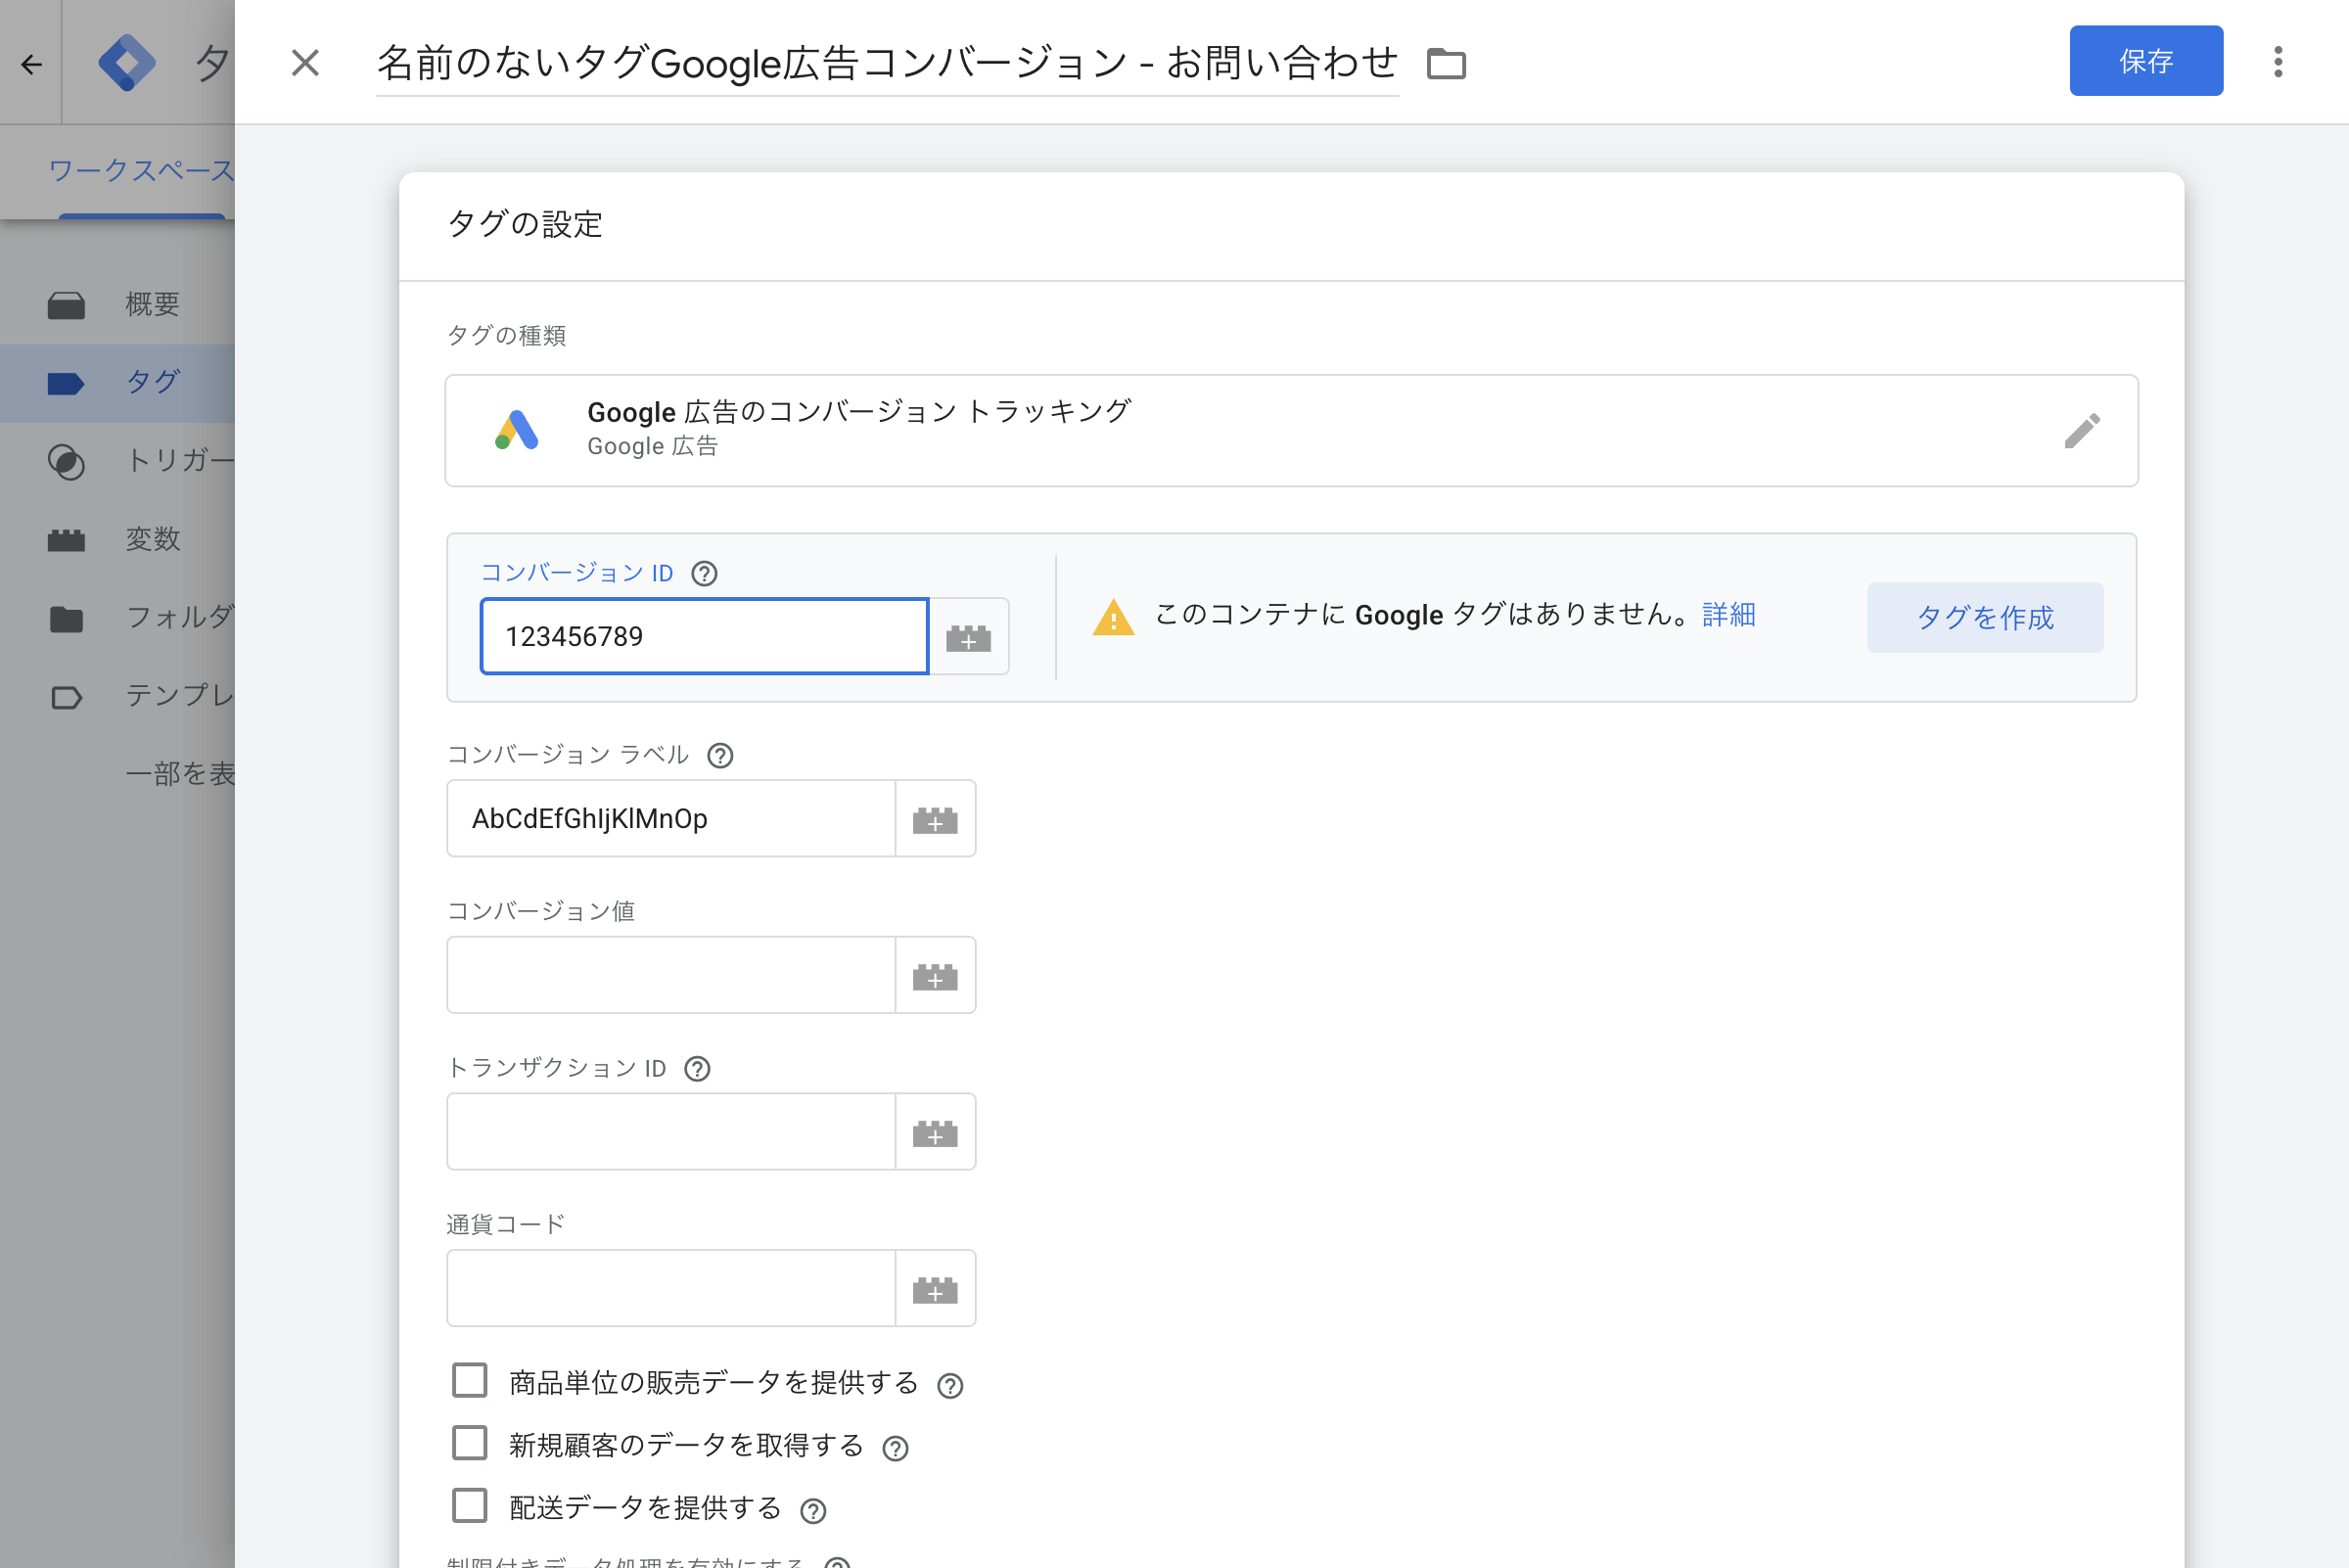Image resolution: width=2349 pixels, height=1568 pixels.
Task: Click the テンプレート sidebar label icon
Action: (66, 697)
